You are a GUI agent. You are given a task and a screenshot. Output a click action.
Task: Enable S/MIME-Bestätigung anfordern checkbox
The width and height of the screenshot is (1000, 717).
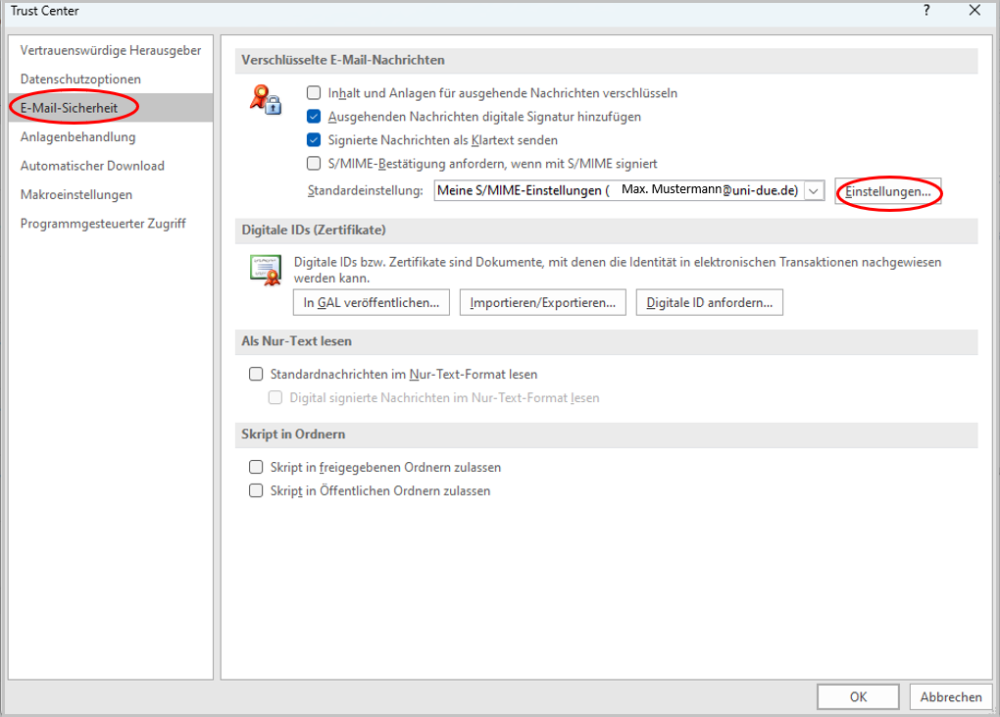pyautogui.click(x=313, y=163)
